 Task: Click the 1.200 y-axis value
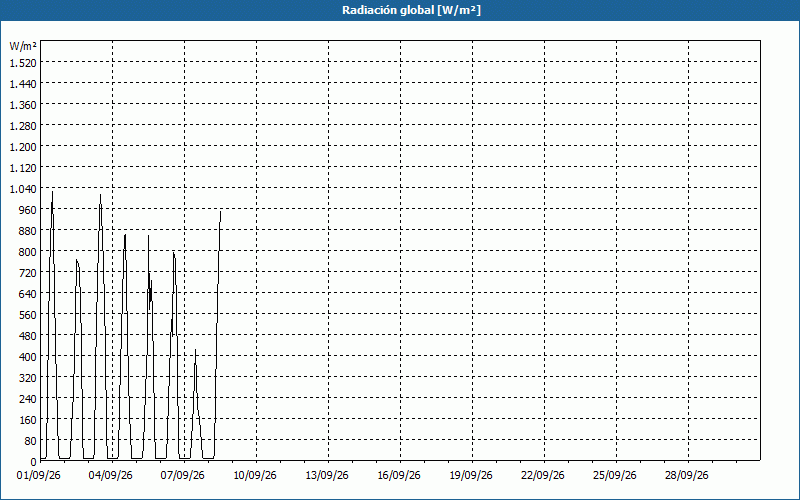coord(23,146)
